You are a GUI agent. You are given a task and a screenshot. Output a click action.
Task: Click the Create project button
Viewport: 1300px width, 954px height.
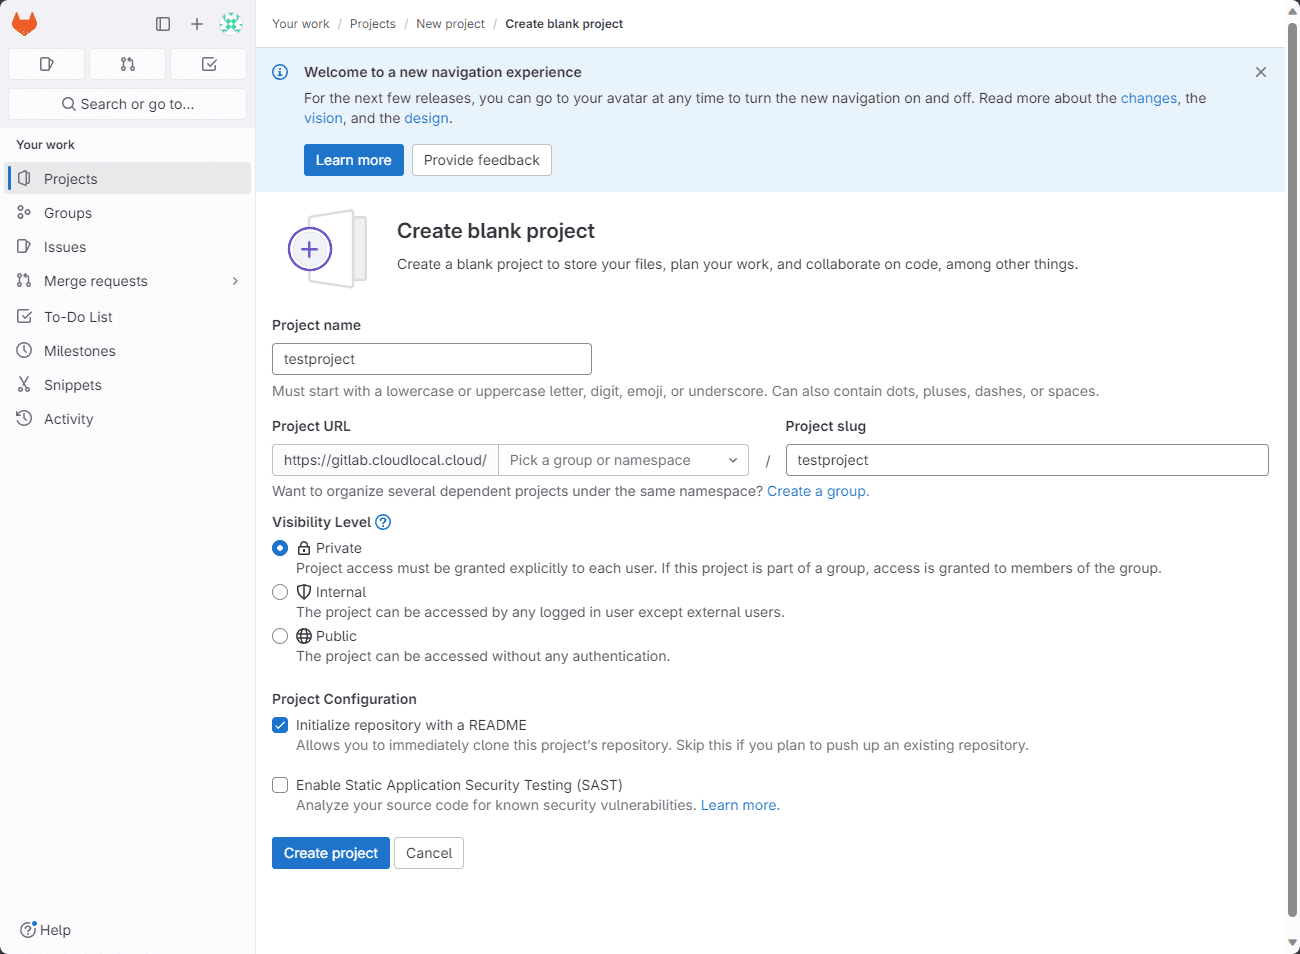[x=331, y=853]
